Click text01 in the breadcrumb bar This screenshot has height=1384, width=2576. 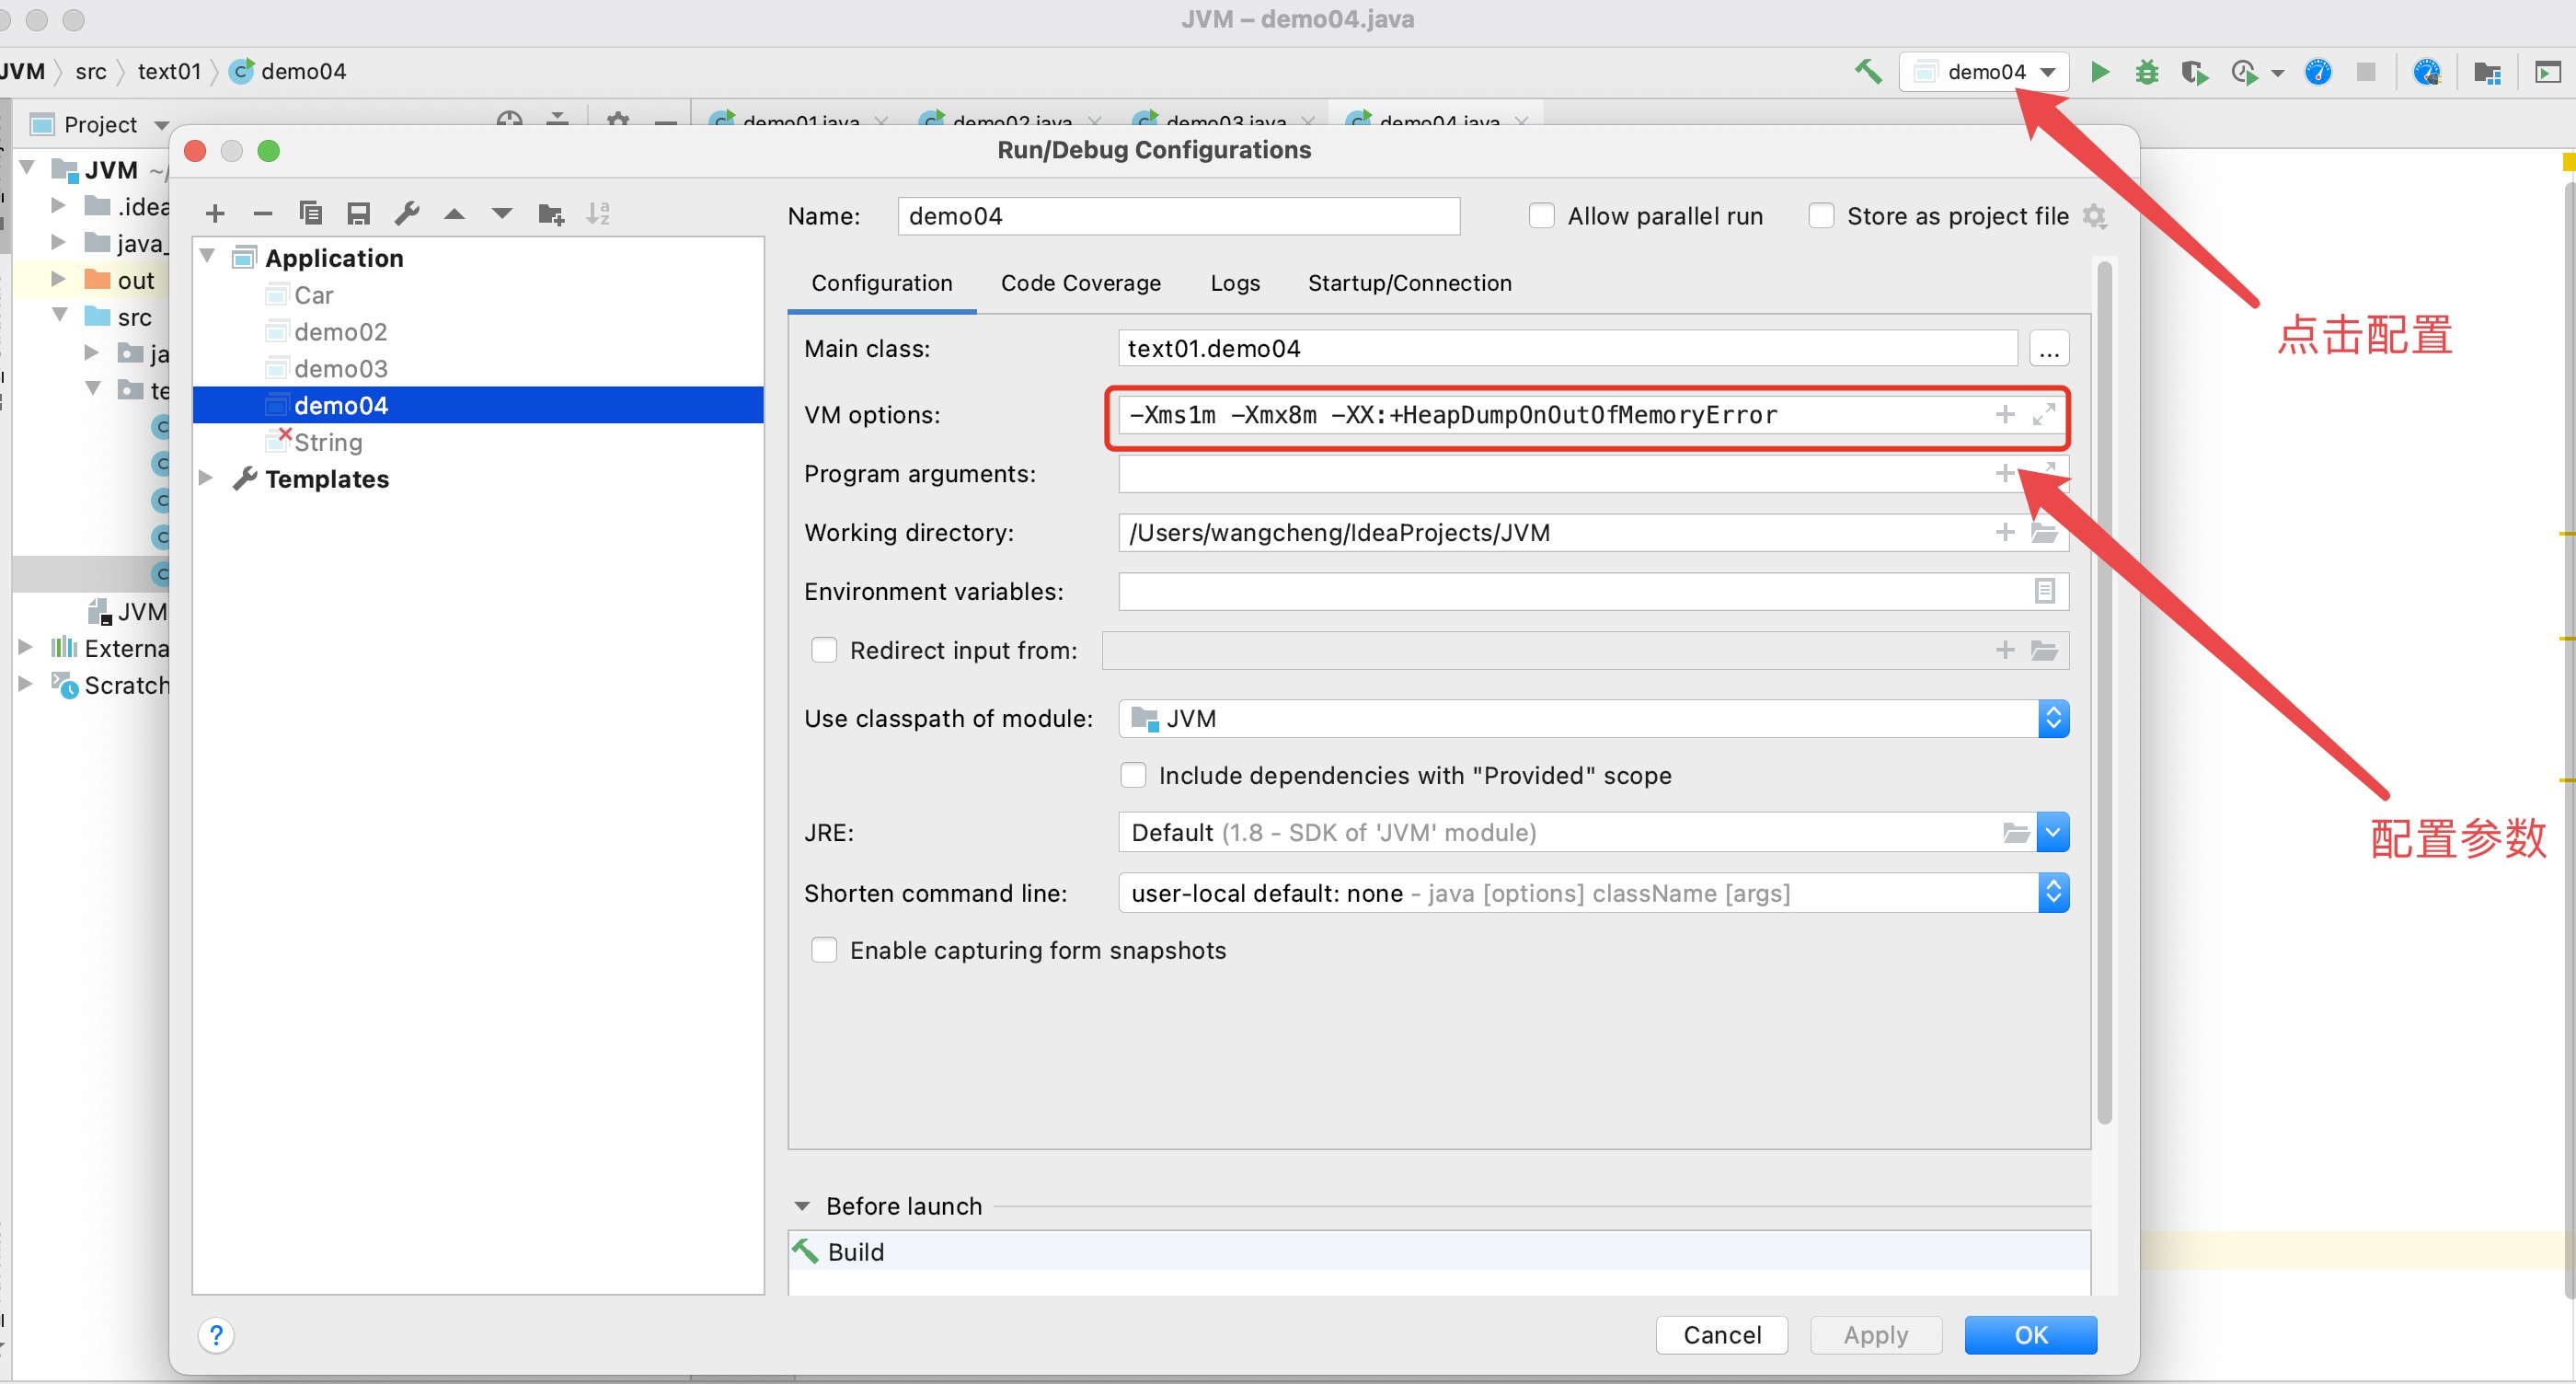pos(169,71)
